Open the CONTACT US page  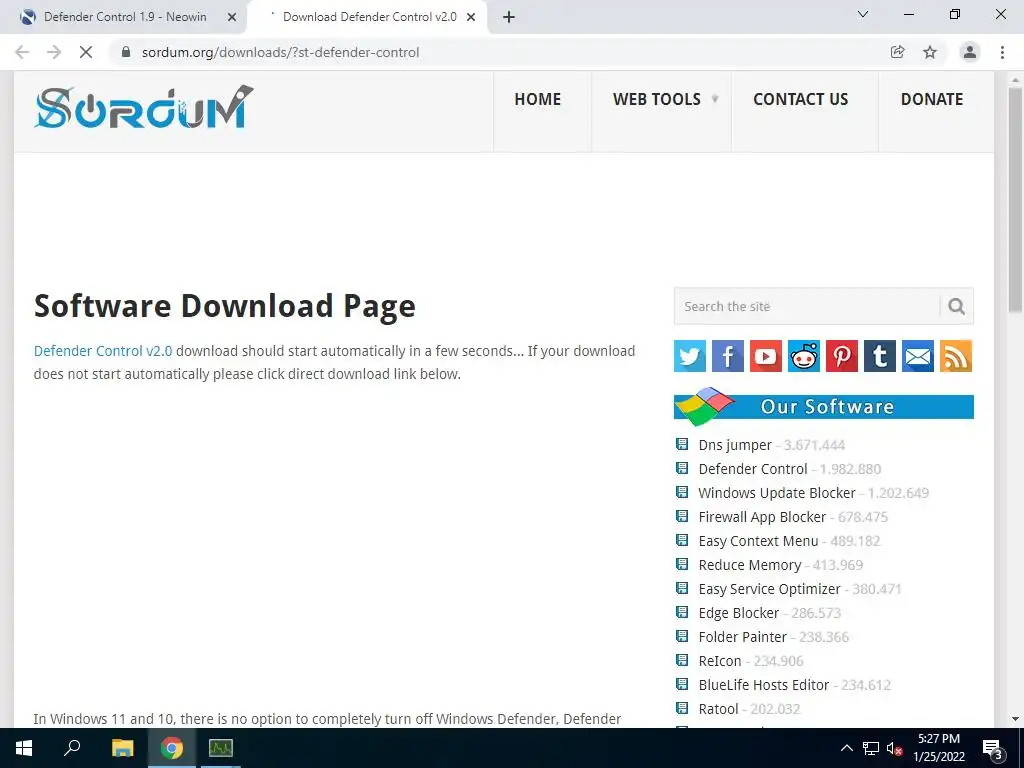pos(801,99)
